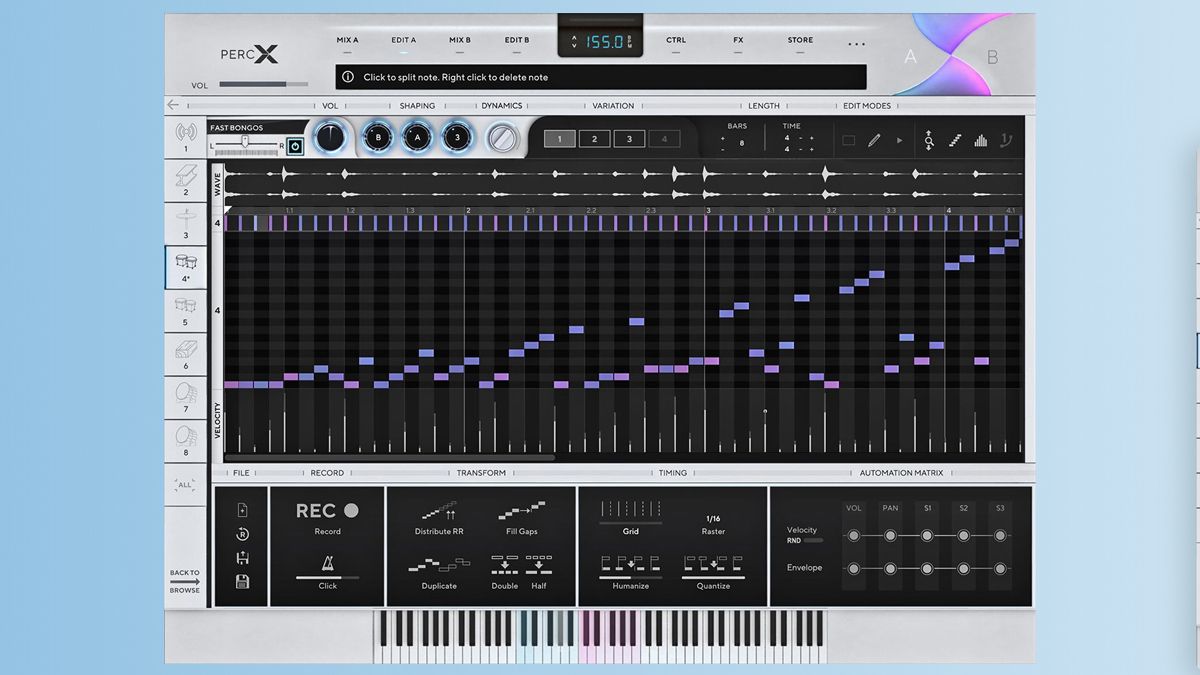Click the import/export file icon
The width and height of the screenshot is (1200, 675).
point(242,558)
